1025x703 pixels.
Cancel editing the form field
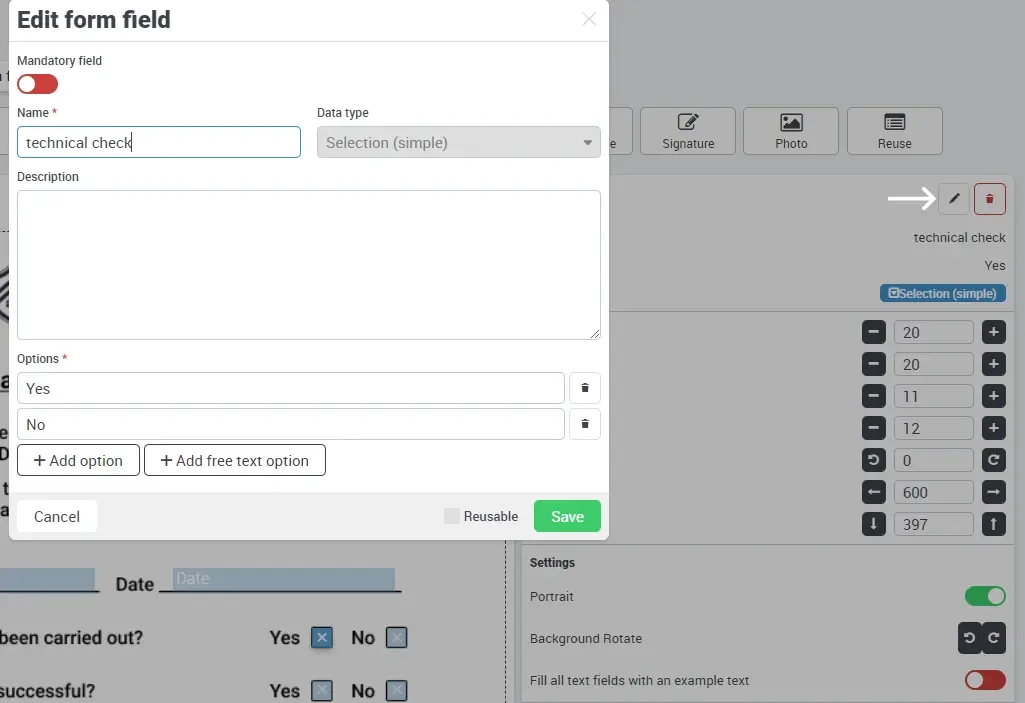click(x=57, y=516)
